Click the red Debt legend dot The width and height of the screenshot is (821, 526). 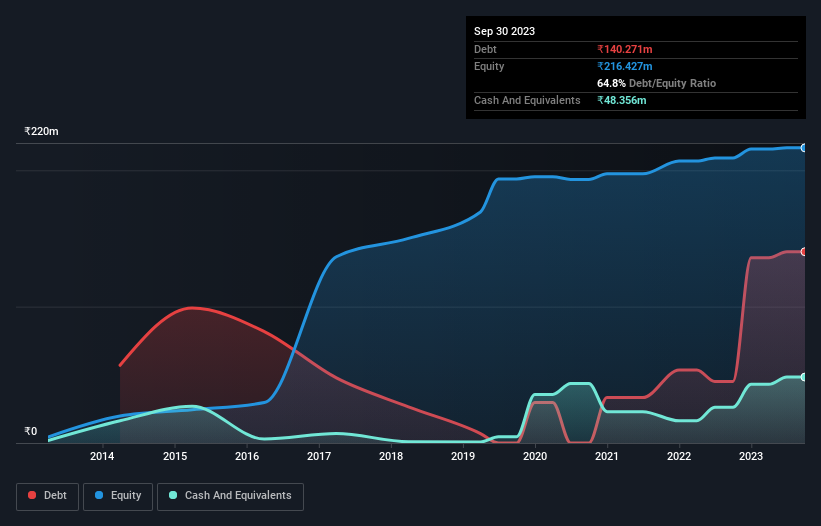pos(32,495)
